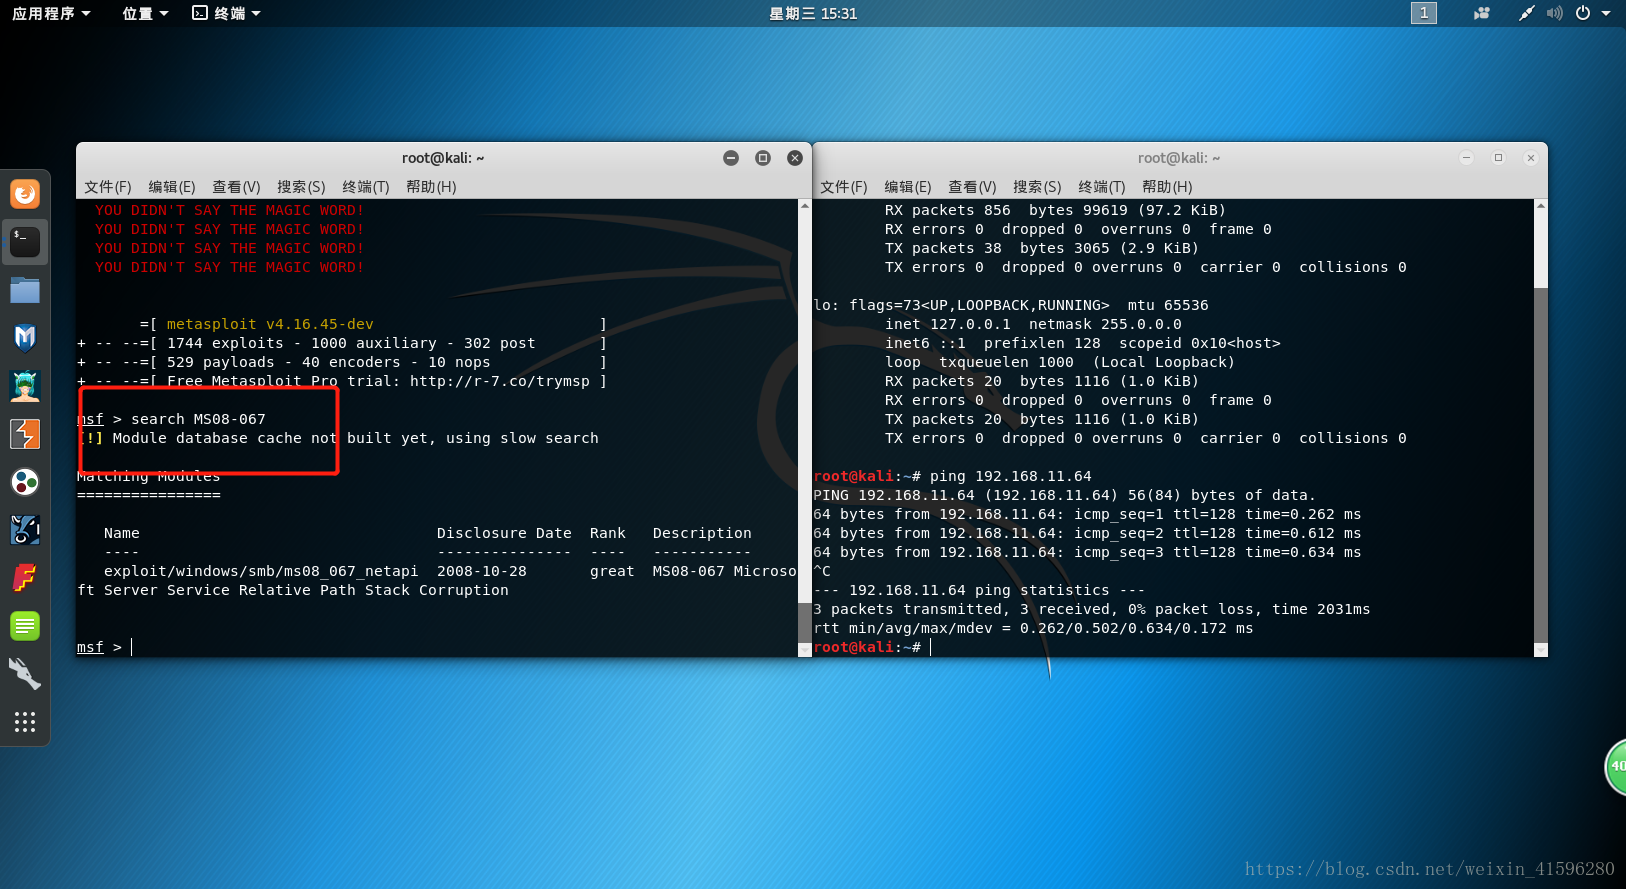
Task: Open the clock showing 星期三 15:31
Action: click(x=813, y=13)
